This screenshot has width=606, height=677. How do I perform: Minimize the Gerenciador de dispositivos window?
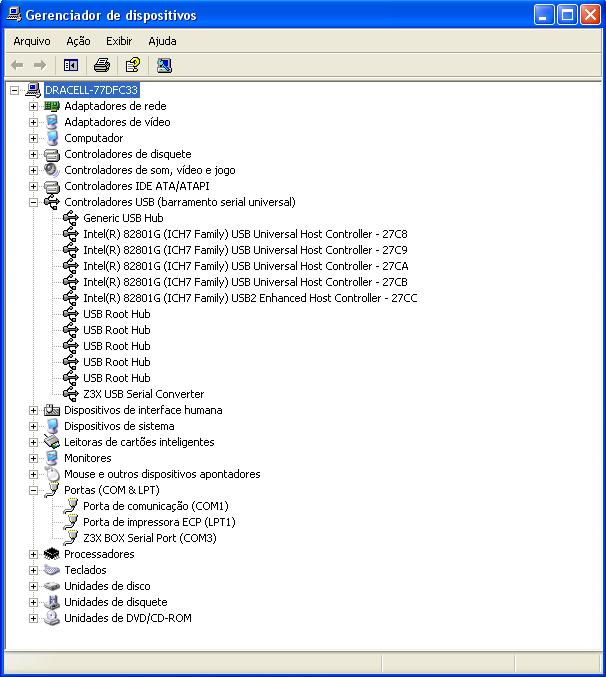tap(544, 15)
